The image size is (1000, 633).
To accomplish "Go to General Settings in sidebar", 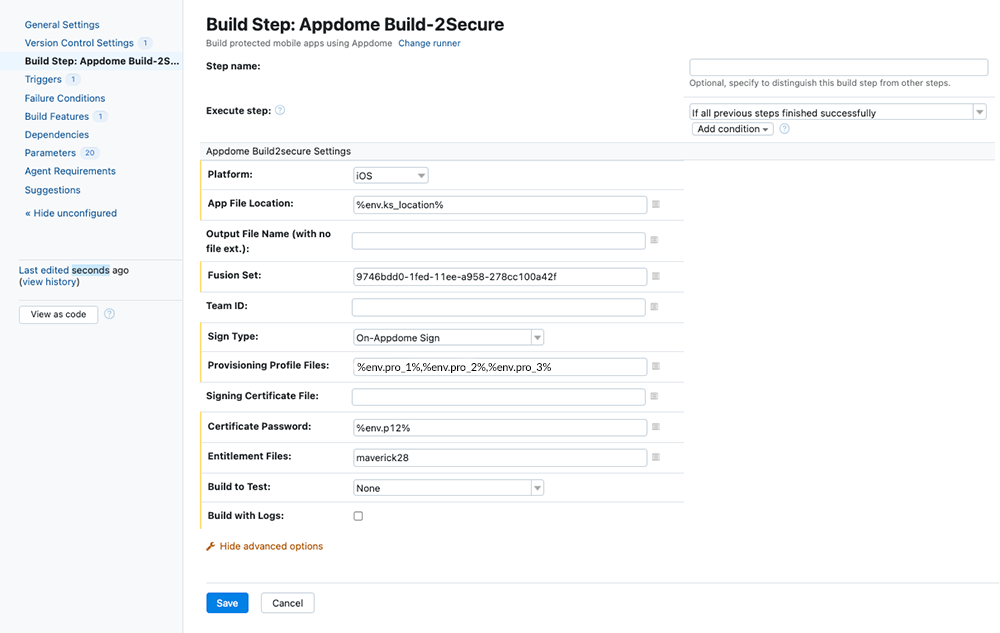I will pos(62,25).
